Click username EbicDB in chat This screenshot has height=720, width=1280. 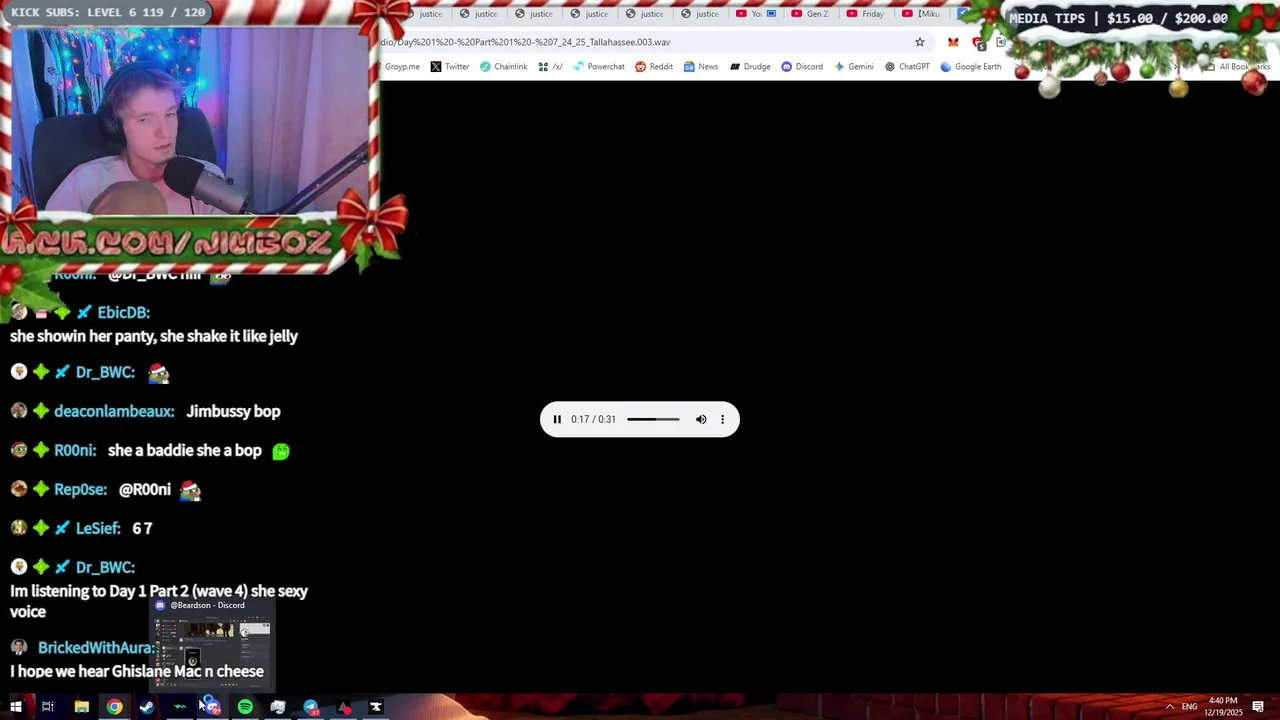(123, 313)
